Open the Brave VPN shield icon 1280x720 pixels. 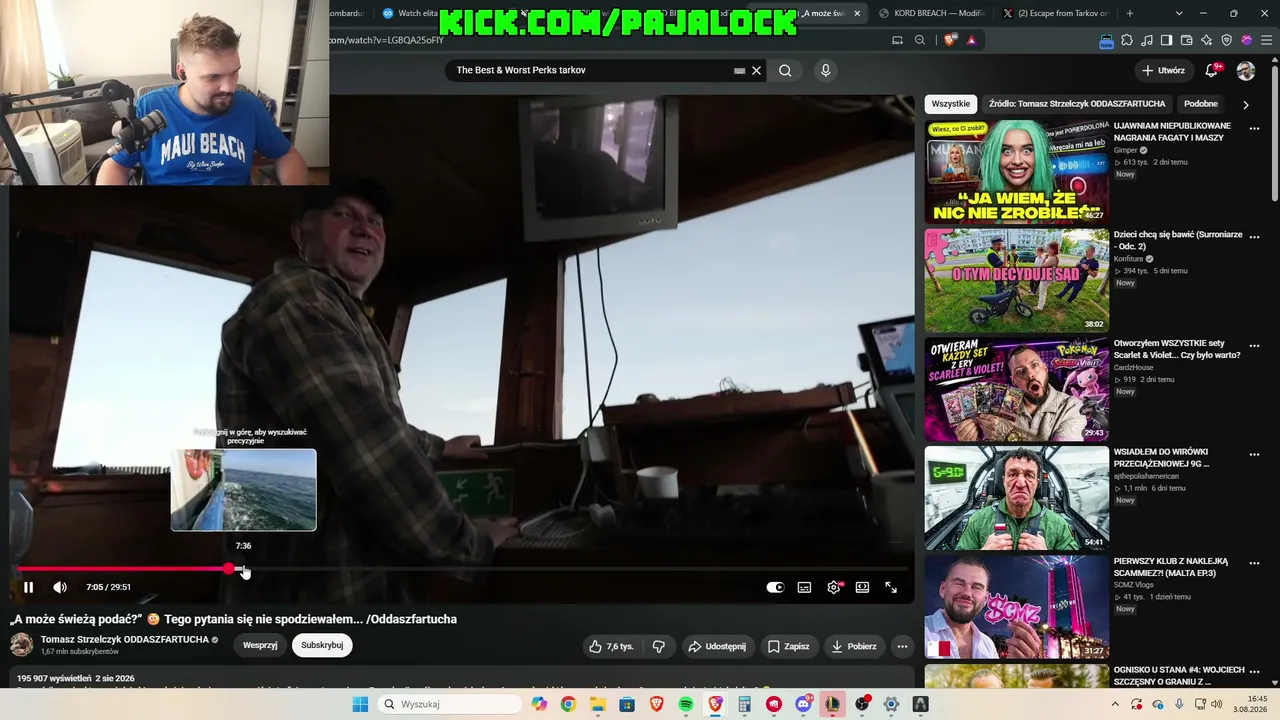click(x=1227, y=40)
